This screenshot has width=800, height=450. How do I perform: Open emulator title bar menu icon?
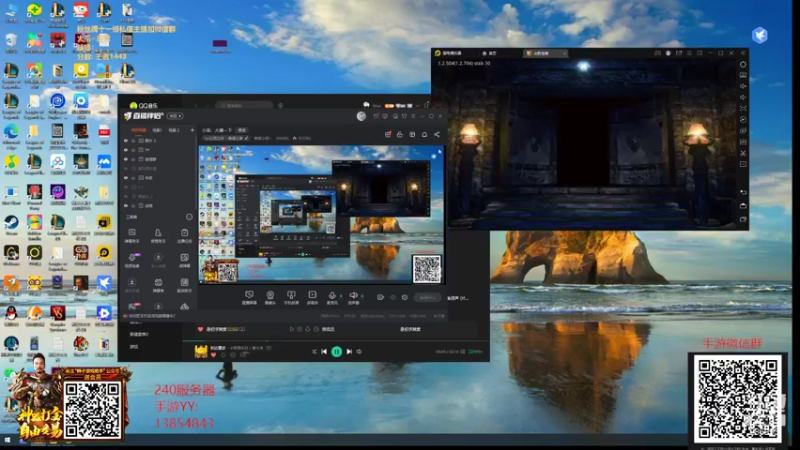(689, 53)
